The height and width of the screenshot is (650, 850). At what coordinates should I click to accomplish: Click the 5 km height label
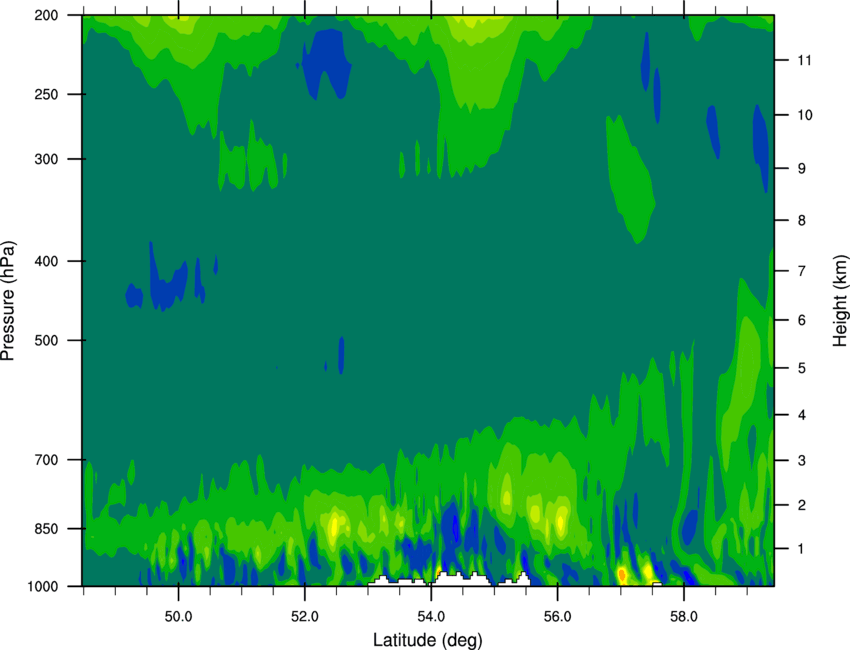click(802, 369)
